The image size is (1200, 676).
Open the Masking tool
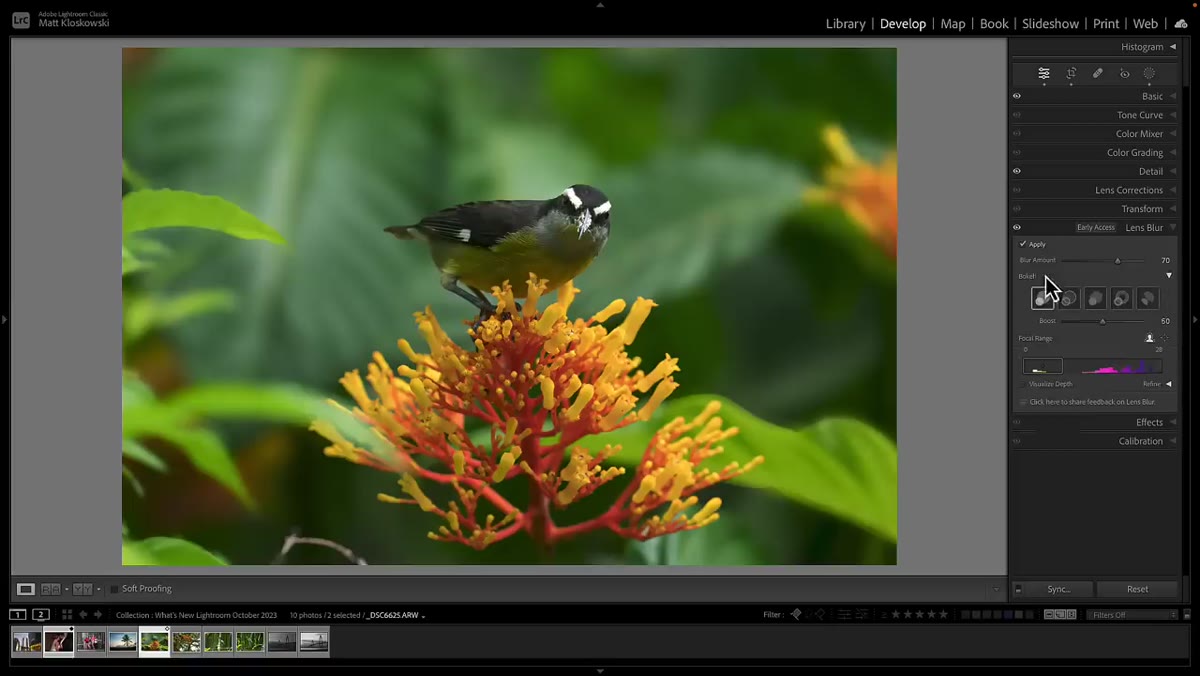pyautogui.click(x=1149, y=73)
